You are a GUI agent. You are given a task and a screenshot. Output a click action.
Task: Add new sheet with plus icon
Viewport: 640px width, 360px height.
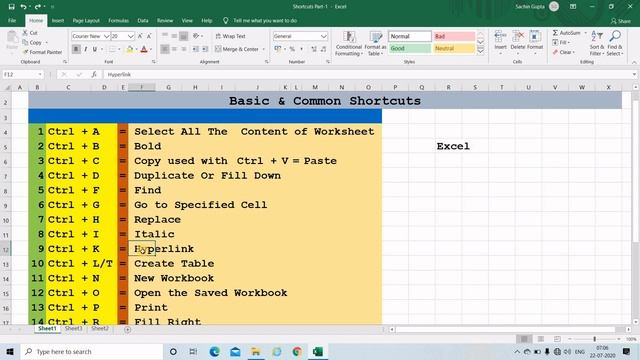click(127, 329)
